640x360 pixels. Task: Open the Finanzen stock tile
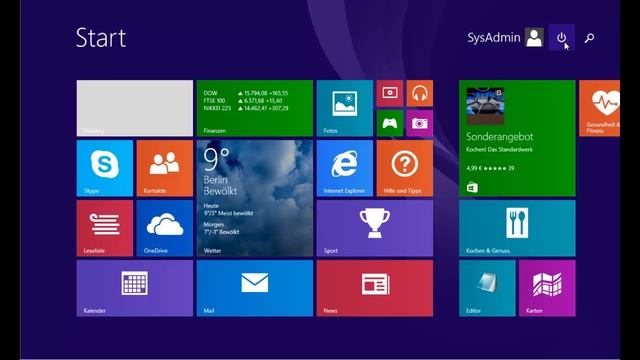[255, 108]
